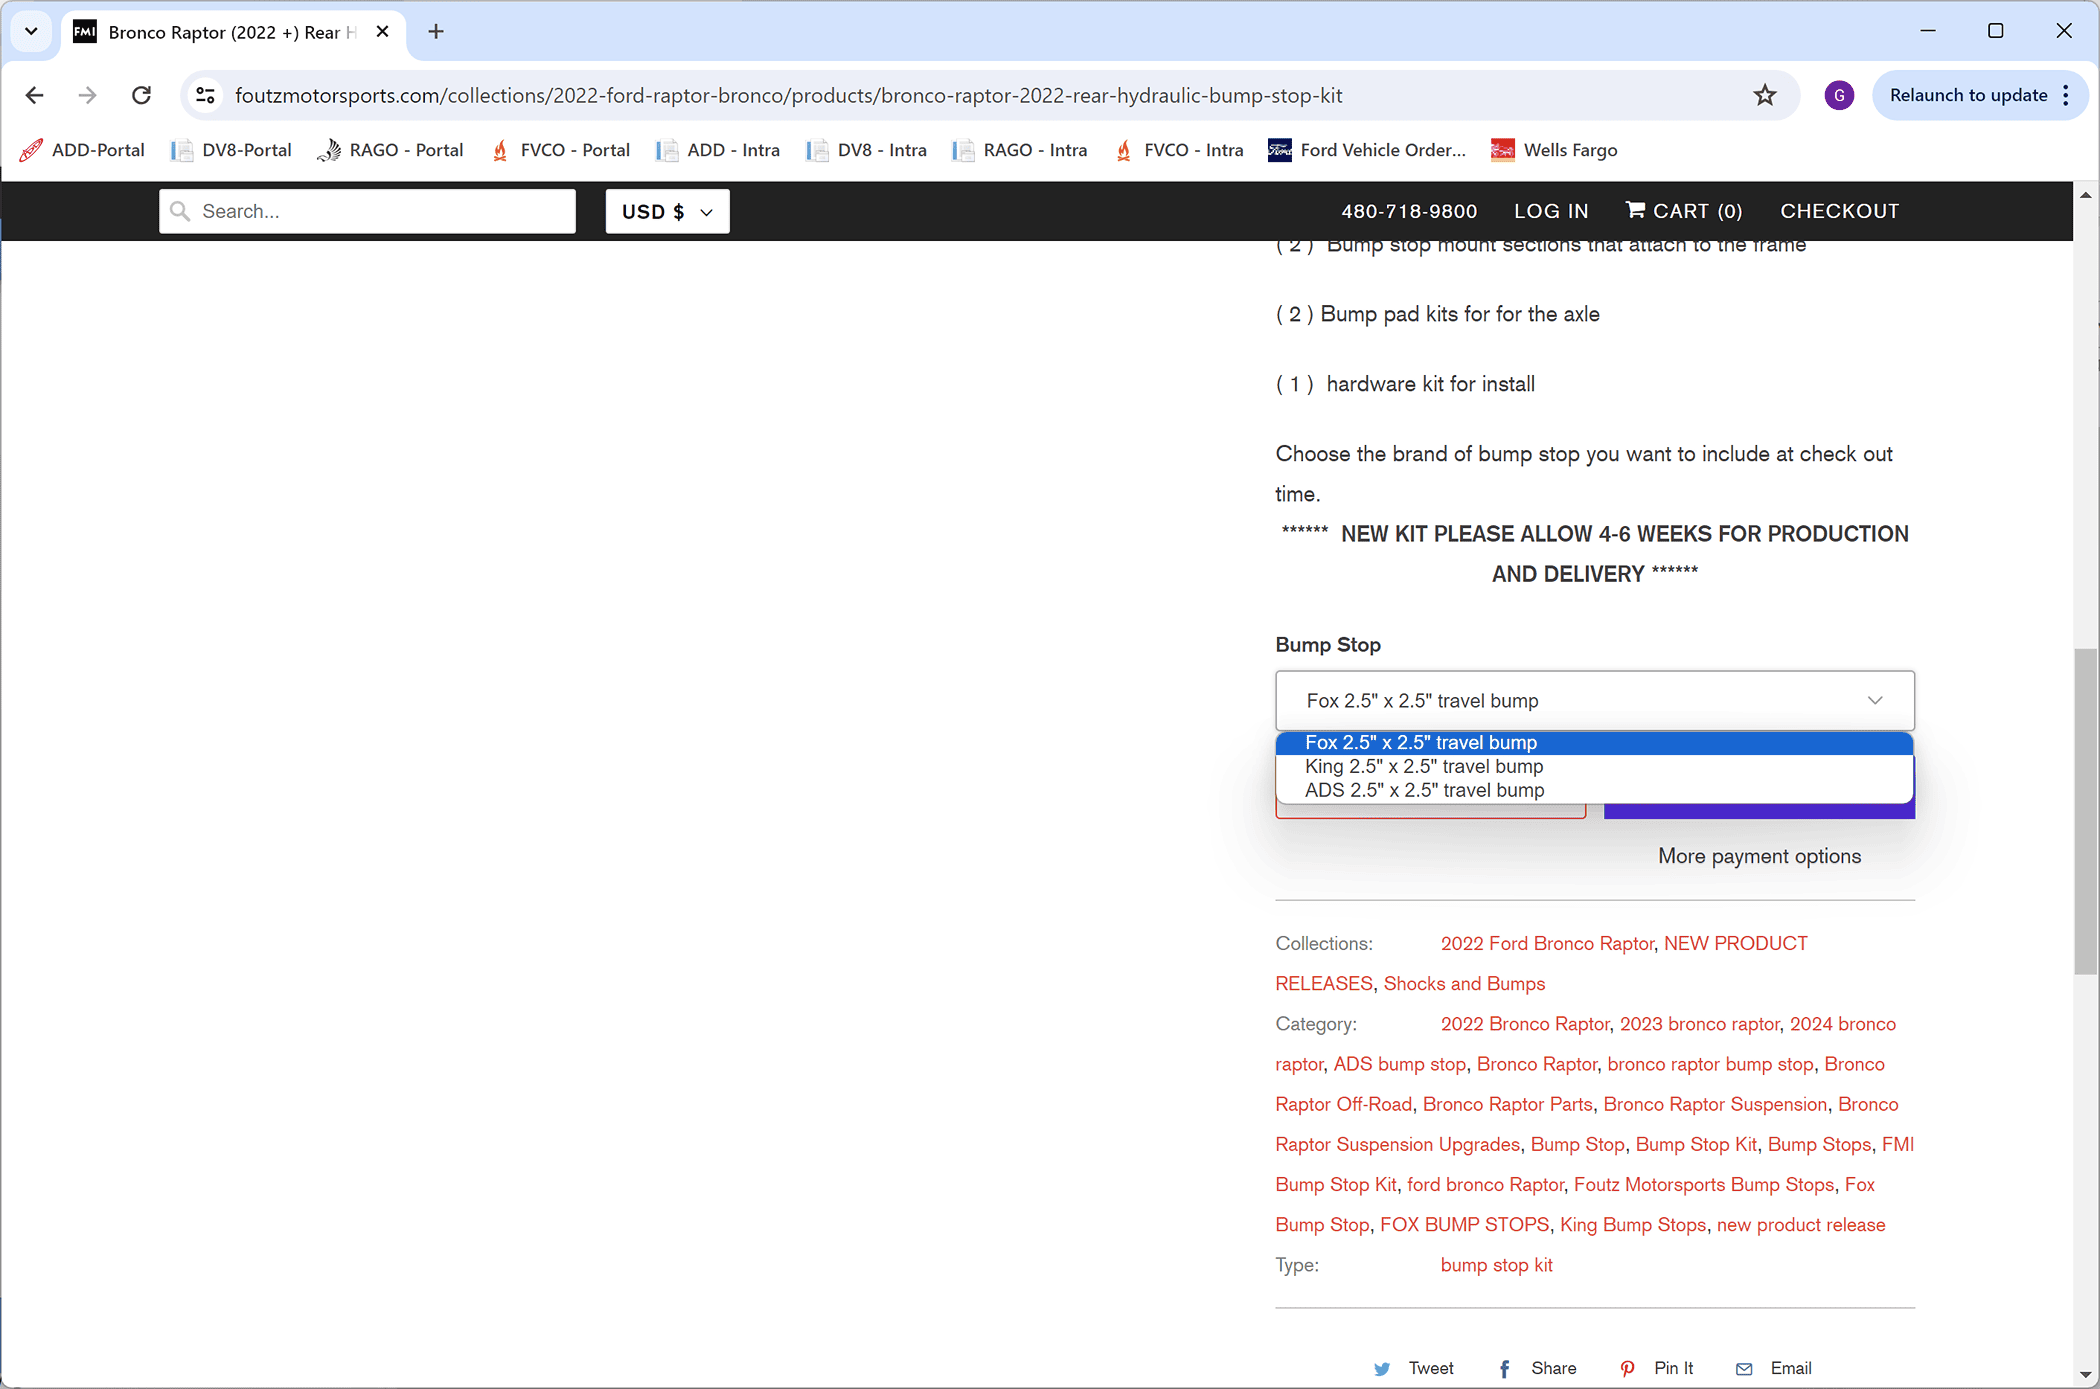Click More payment options link

1759,856
